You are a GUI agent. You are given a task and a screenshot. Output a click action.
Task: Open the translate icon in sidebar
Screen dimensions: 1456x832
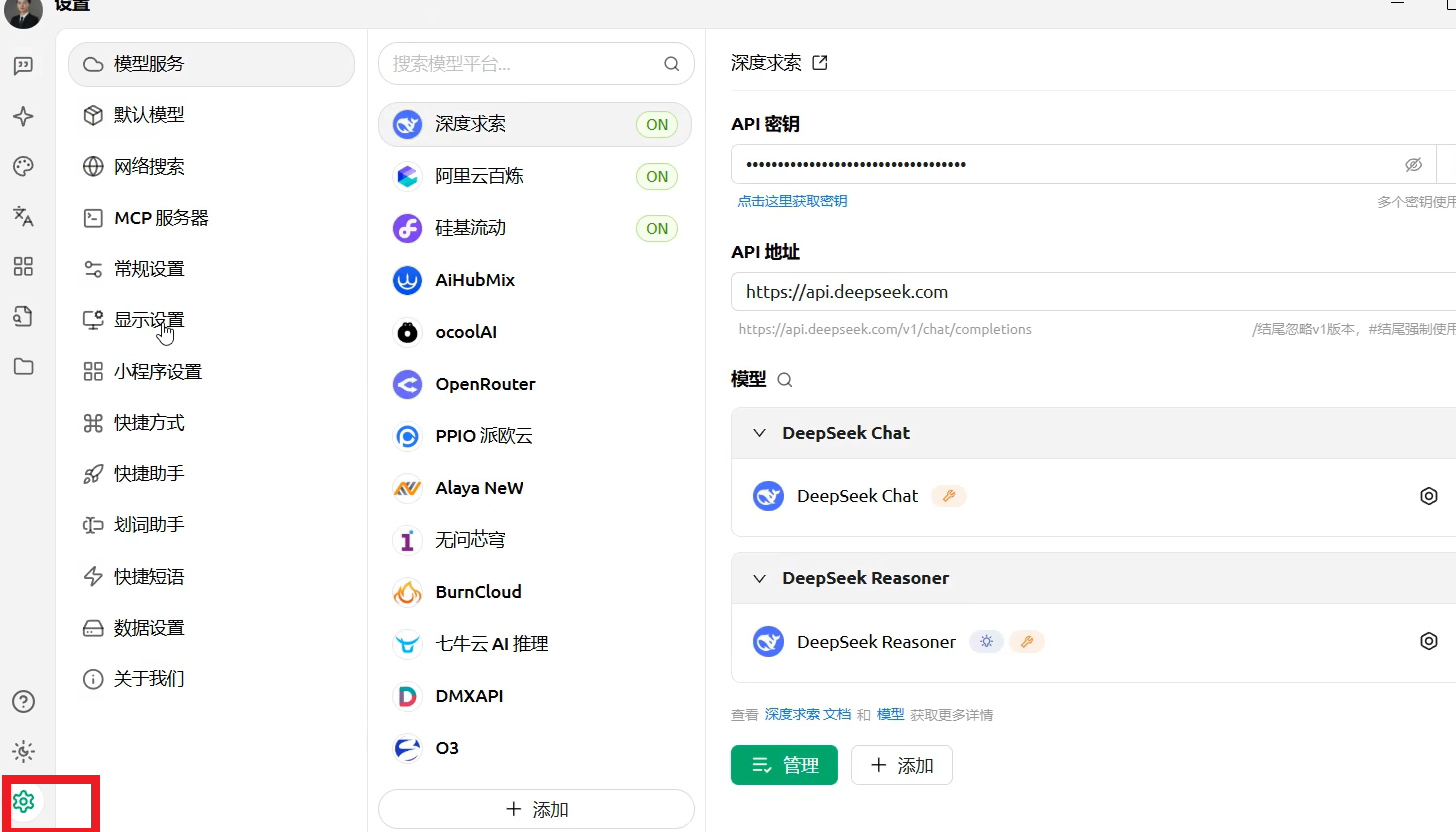(23, 216)
